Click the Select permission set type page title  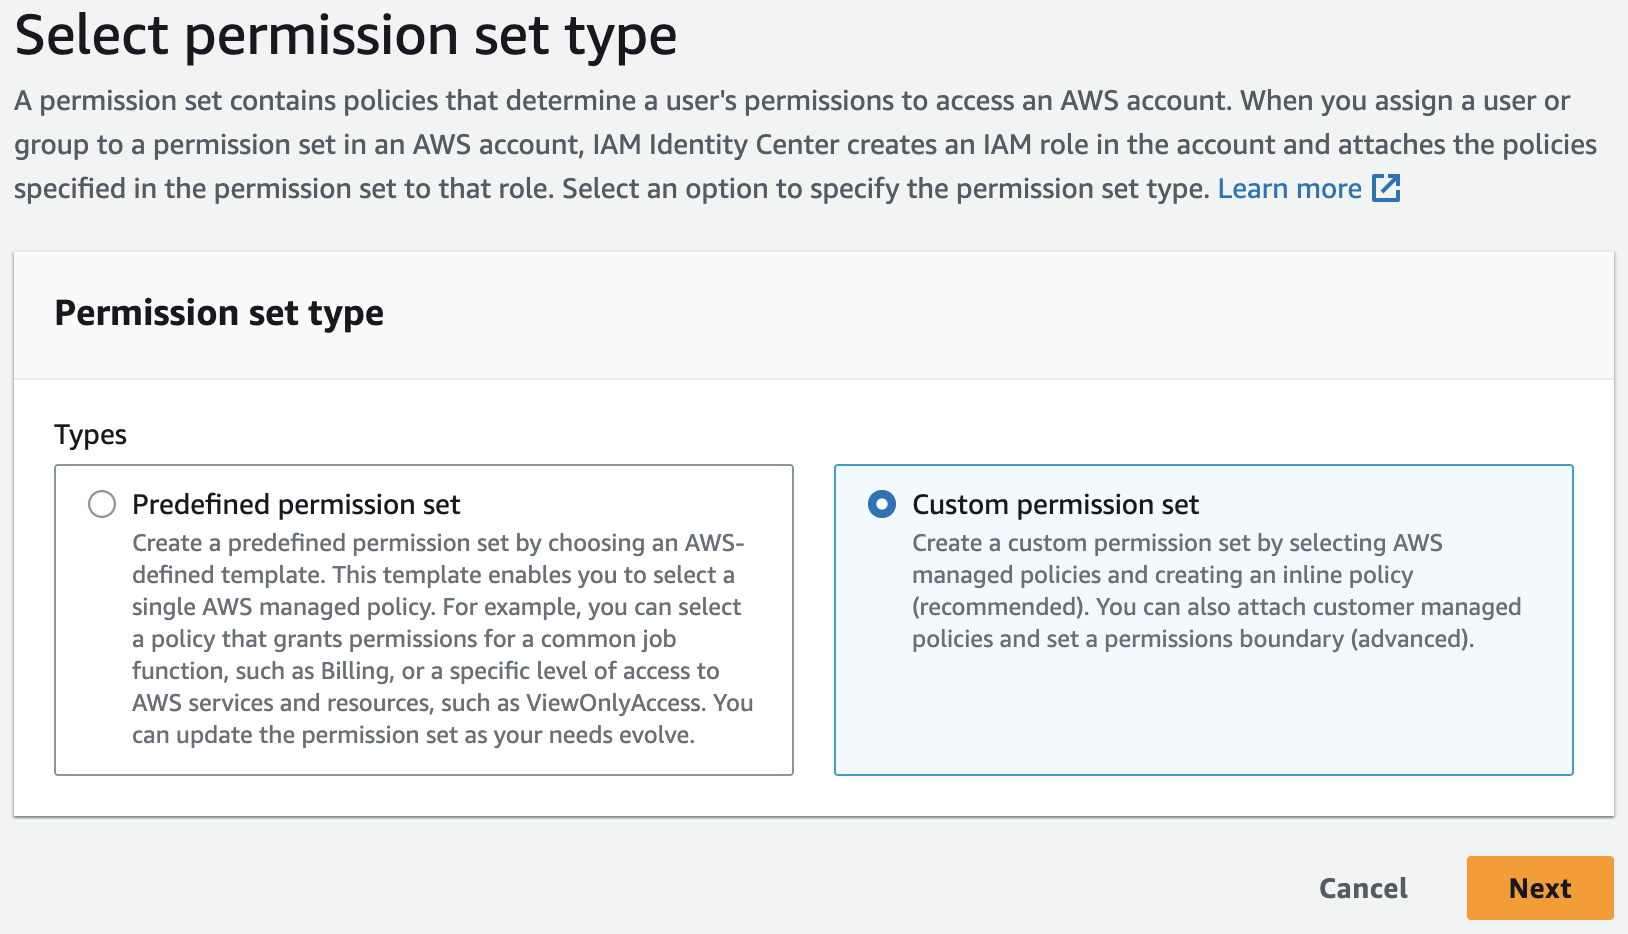tap(346, 36)
